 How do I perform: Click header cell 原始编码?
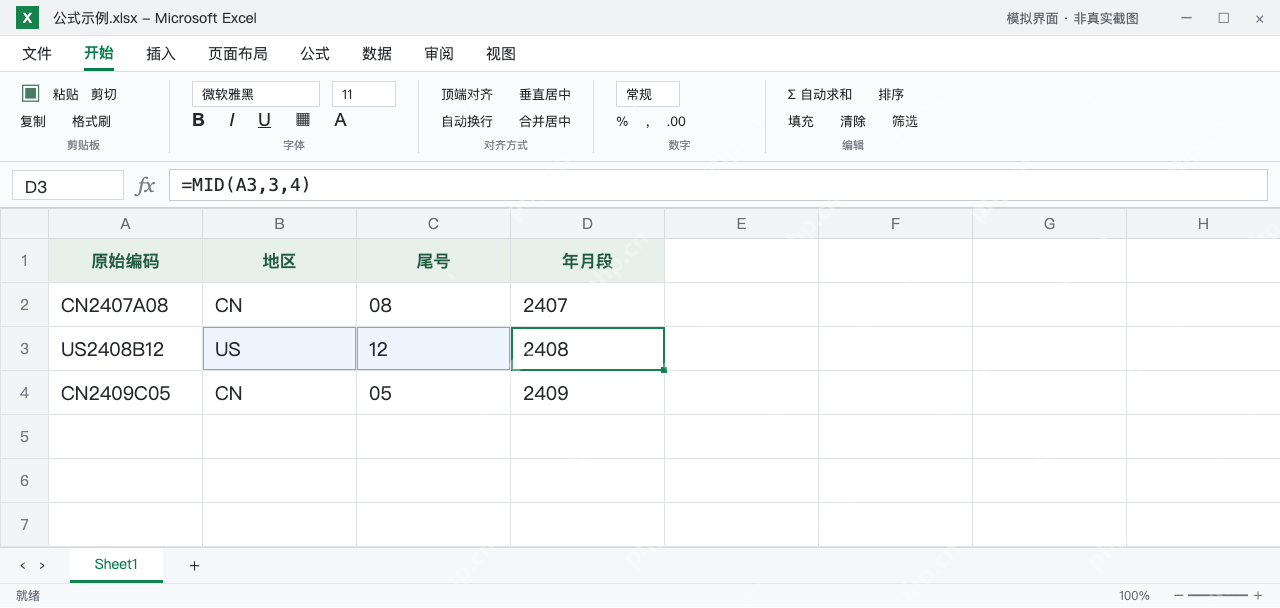(x=125, y=261)
